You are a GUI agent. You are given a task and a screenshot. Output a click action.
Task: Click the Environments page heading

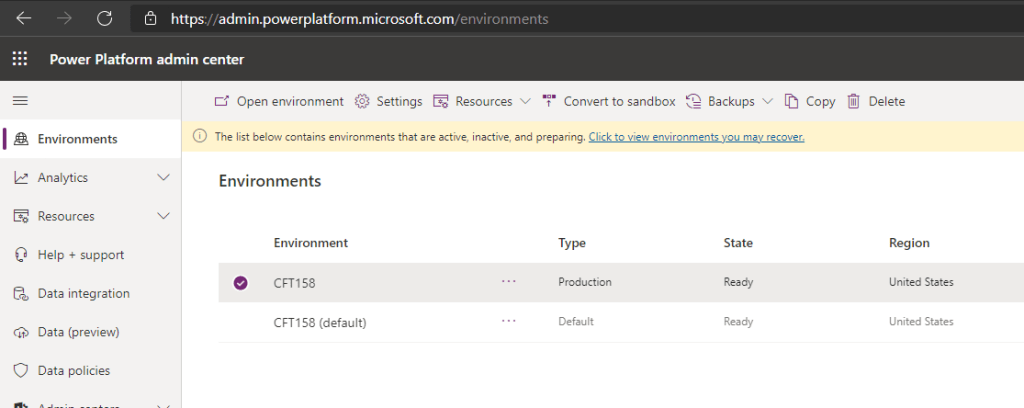pos(270,181)
